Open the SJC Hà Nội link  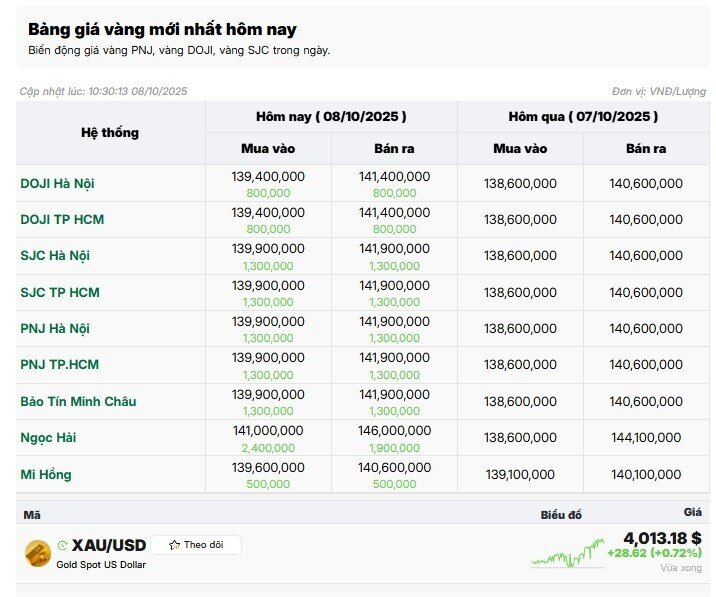tap(55, 256)
